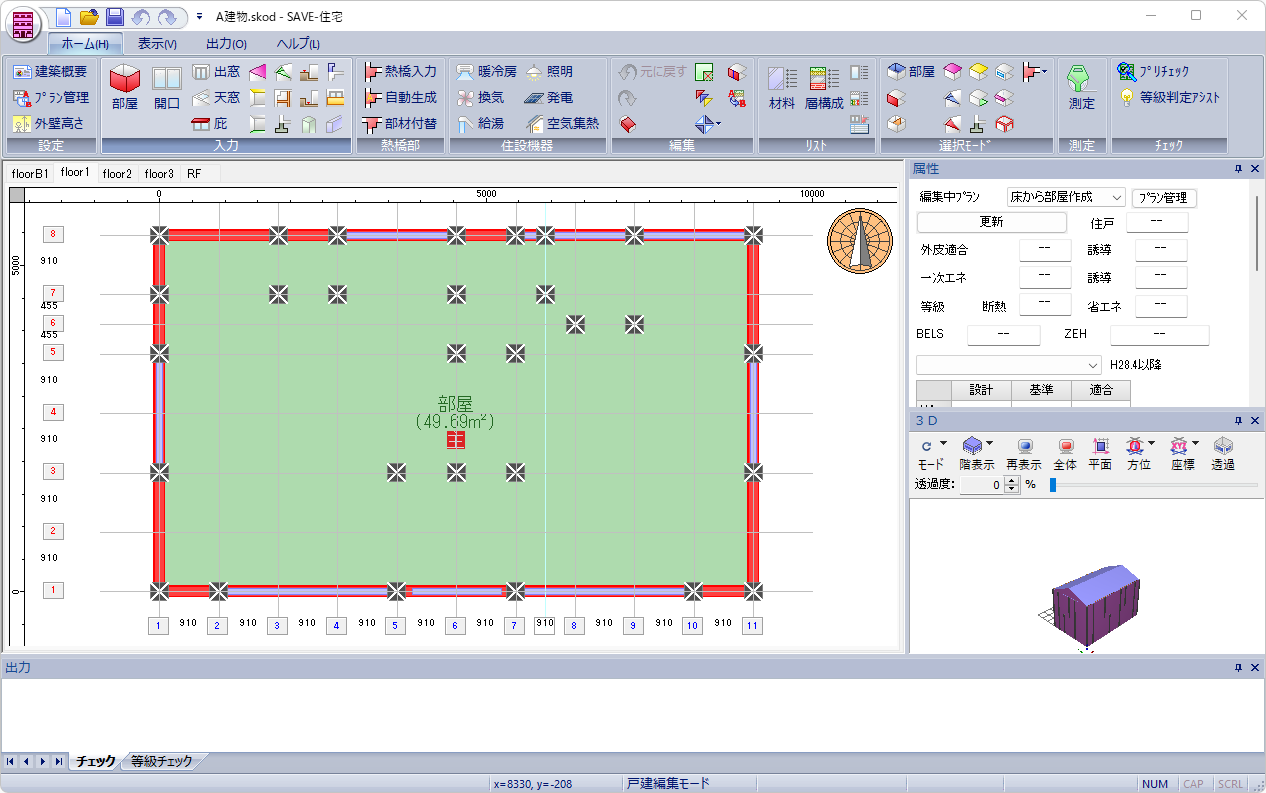Open the 床から部屋作成 plan dropdown
Screen dimensions: 1266x793
point(1066,197)
